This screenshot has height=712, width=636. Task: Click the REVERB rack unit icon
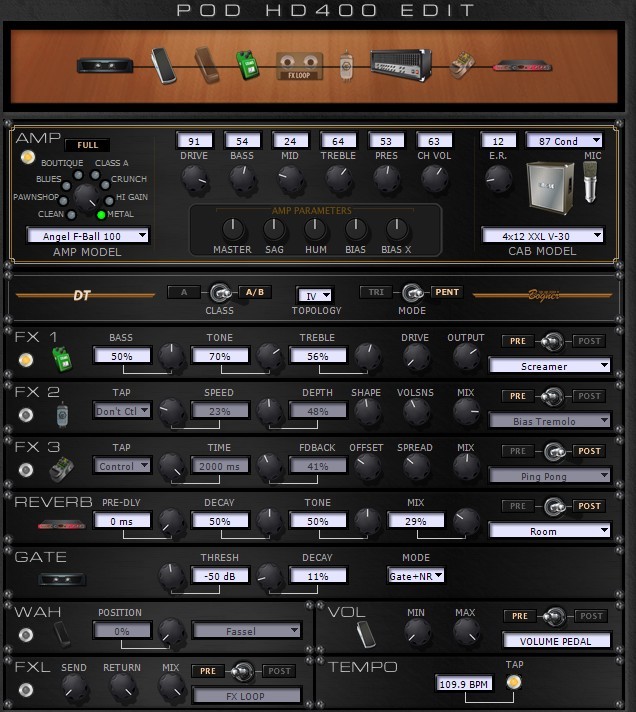tap(62, 525)
